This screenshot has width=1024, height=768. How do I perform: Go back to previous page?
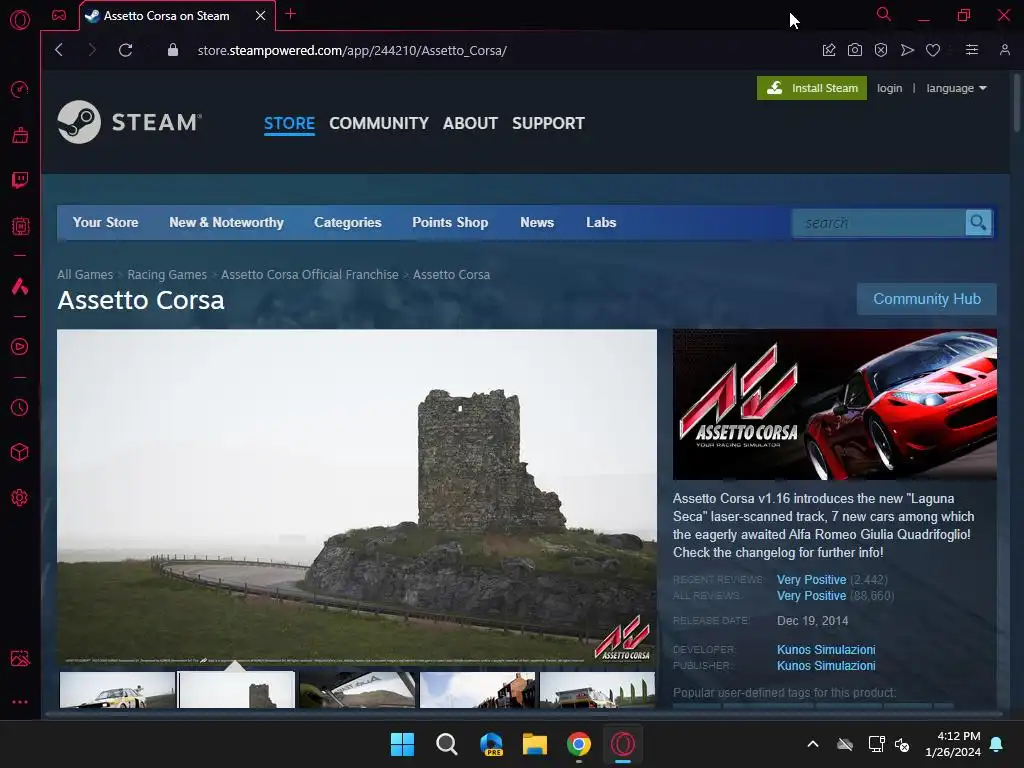59,50
